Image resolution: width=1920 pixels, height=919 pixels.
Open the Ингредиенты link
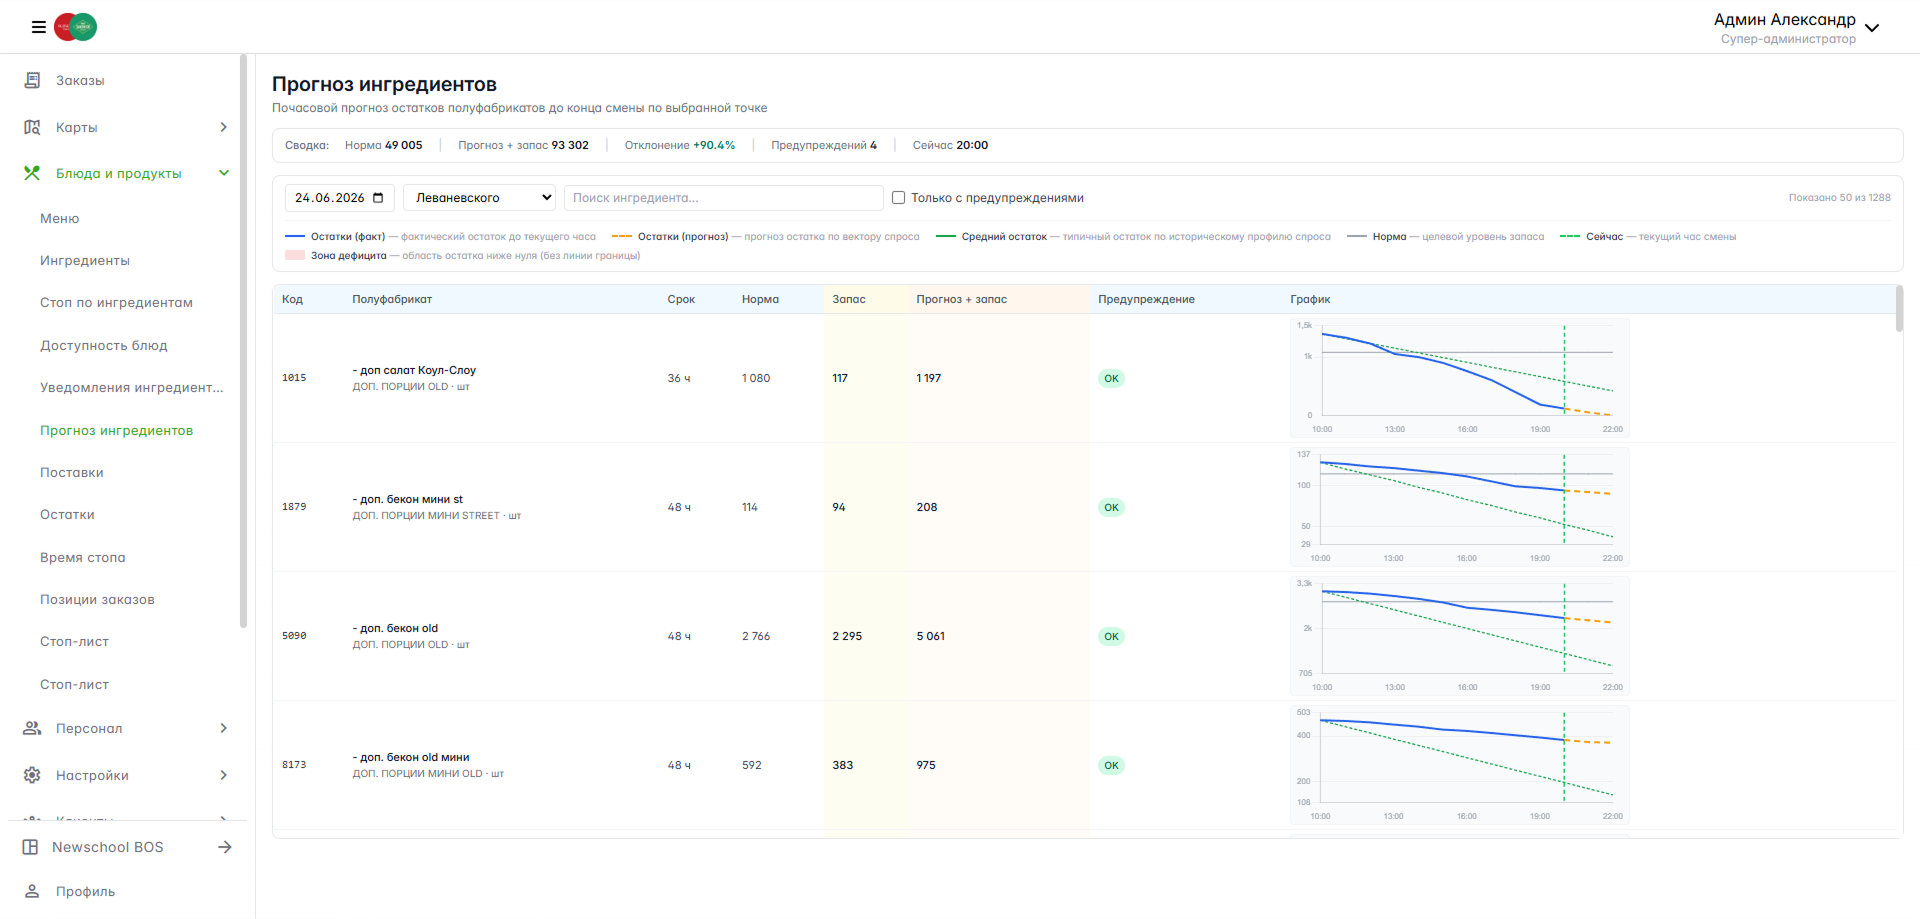[85, 260]
